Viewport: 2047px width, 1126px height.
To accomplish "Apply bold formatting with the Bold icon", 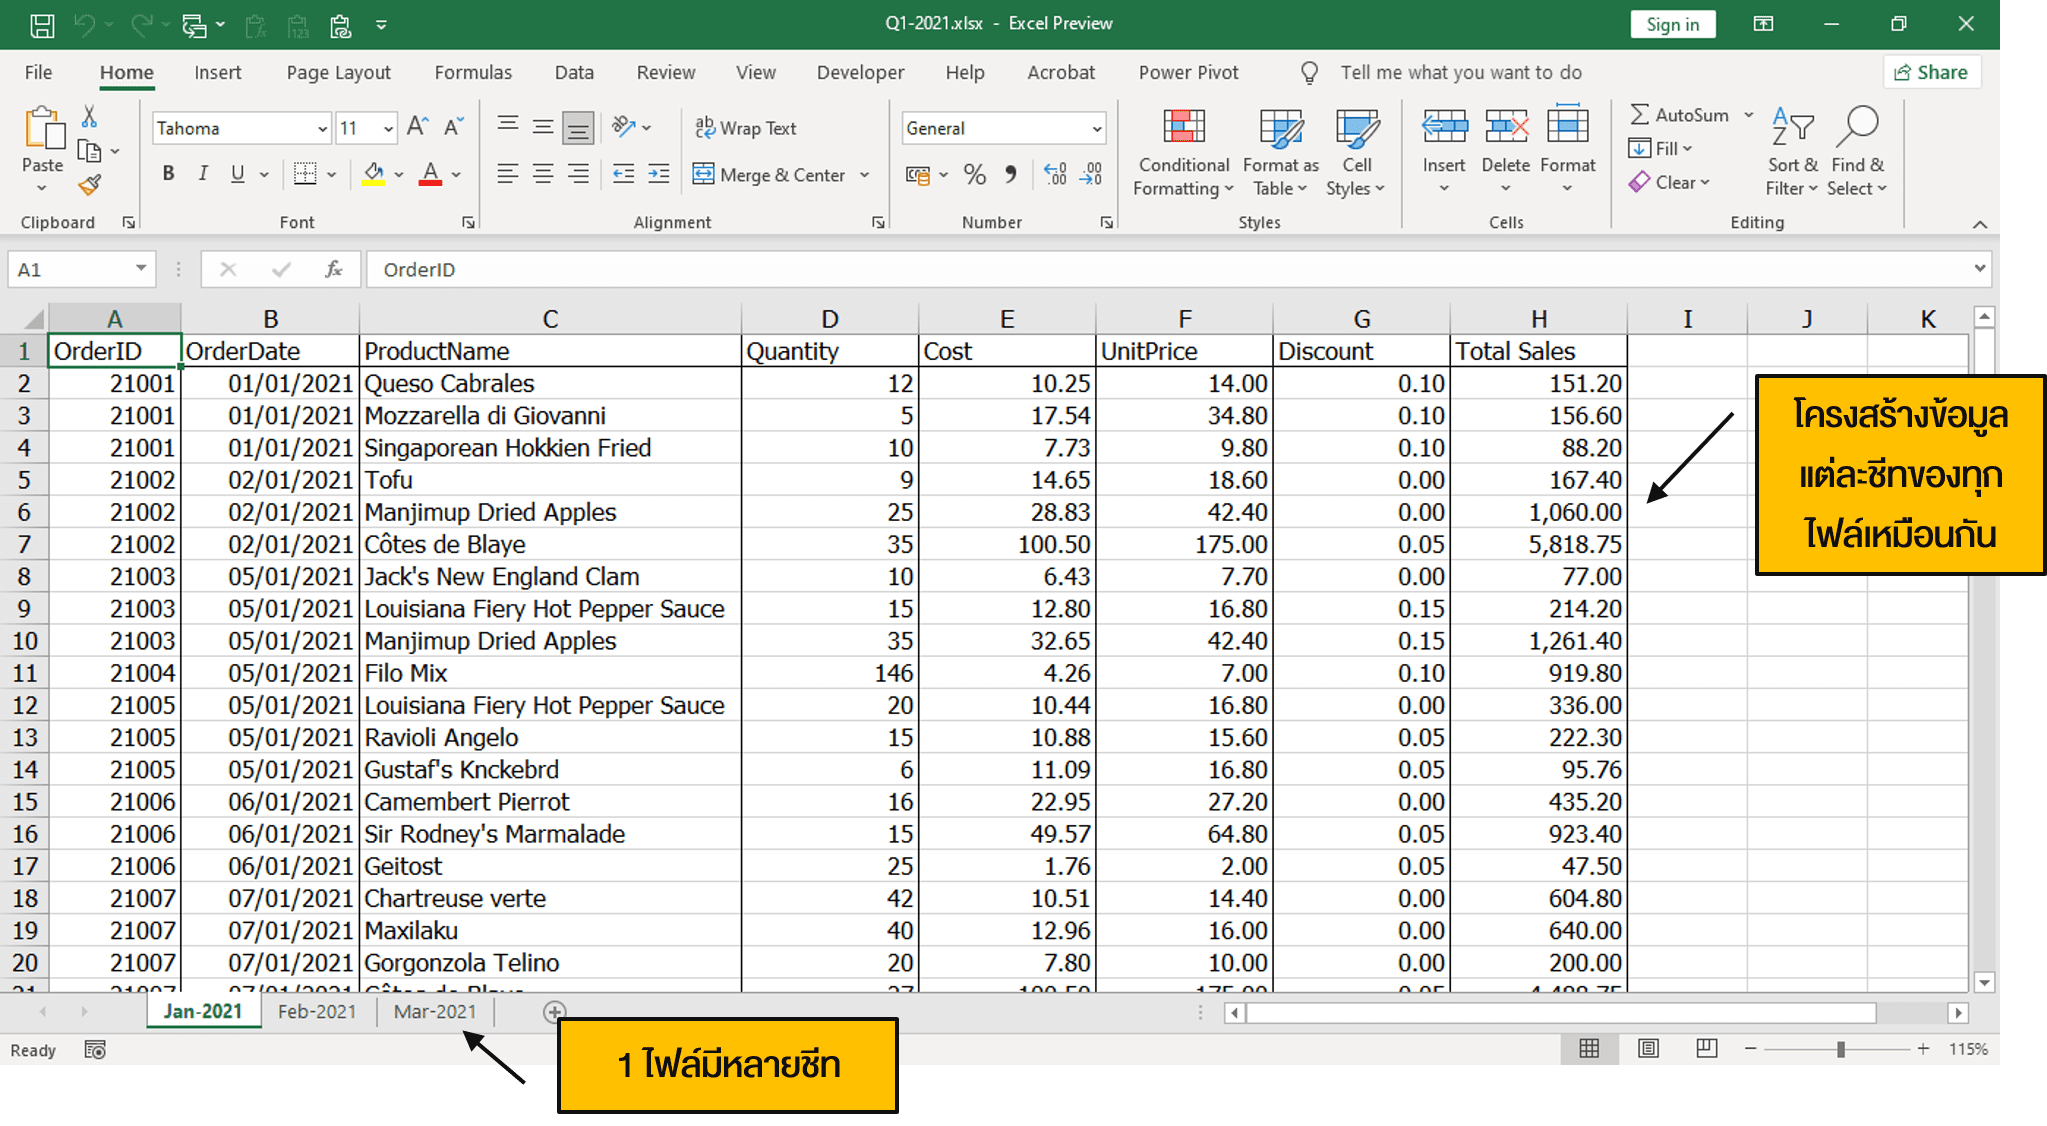I will [168, 173].
